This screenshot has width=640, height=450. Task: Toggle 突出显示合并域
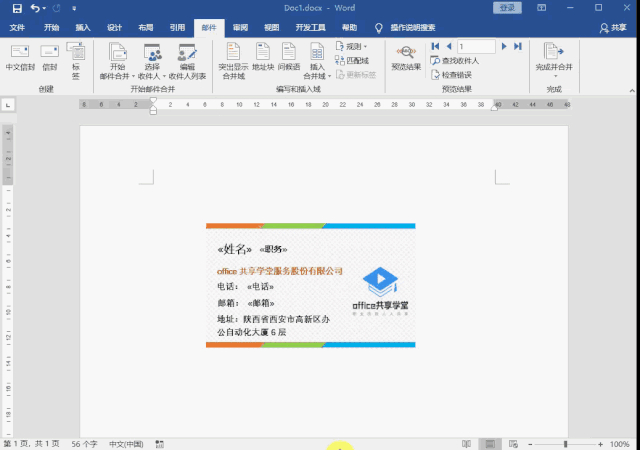[x=233, y=61]
